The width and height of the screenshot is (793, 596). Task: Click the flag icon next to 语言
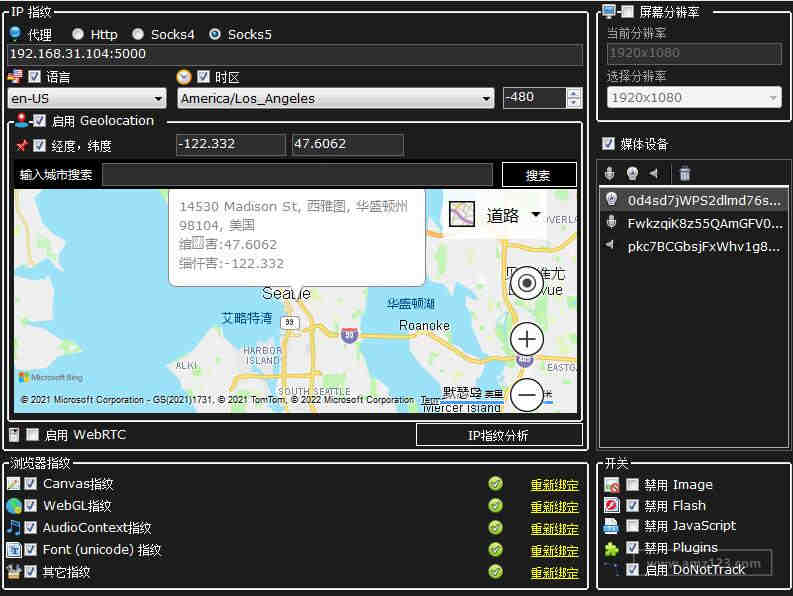tap(15, 76)
